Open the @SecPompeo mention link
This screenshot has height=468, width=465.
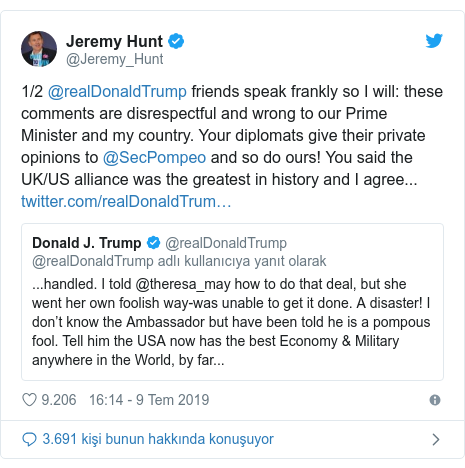pos(154,157)
